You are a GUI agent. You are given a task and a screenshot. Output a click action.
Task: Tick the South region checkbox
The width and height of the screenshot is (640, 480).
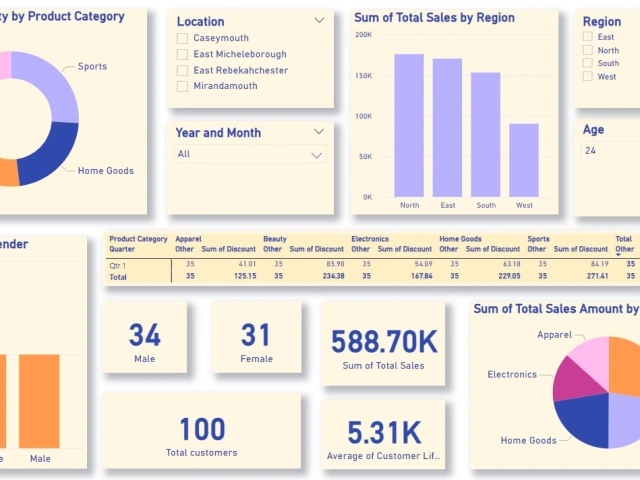(588, 63)
